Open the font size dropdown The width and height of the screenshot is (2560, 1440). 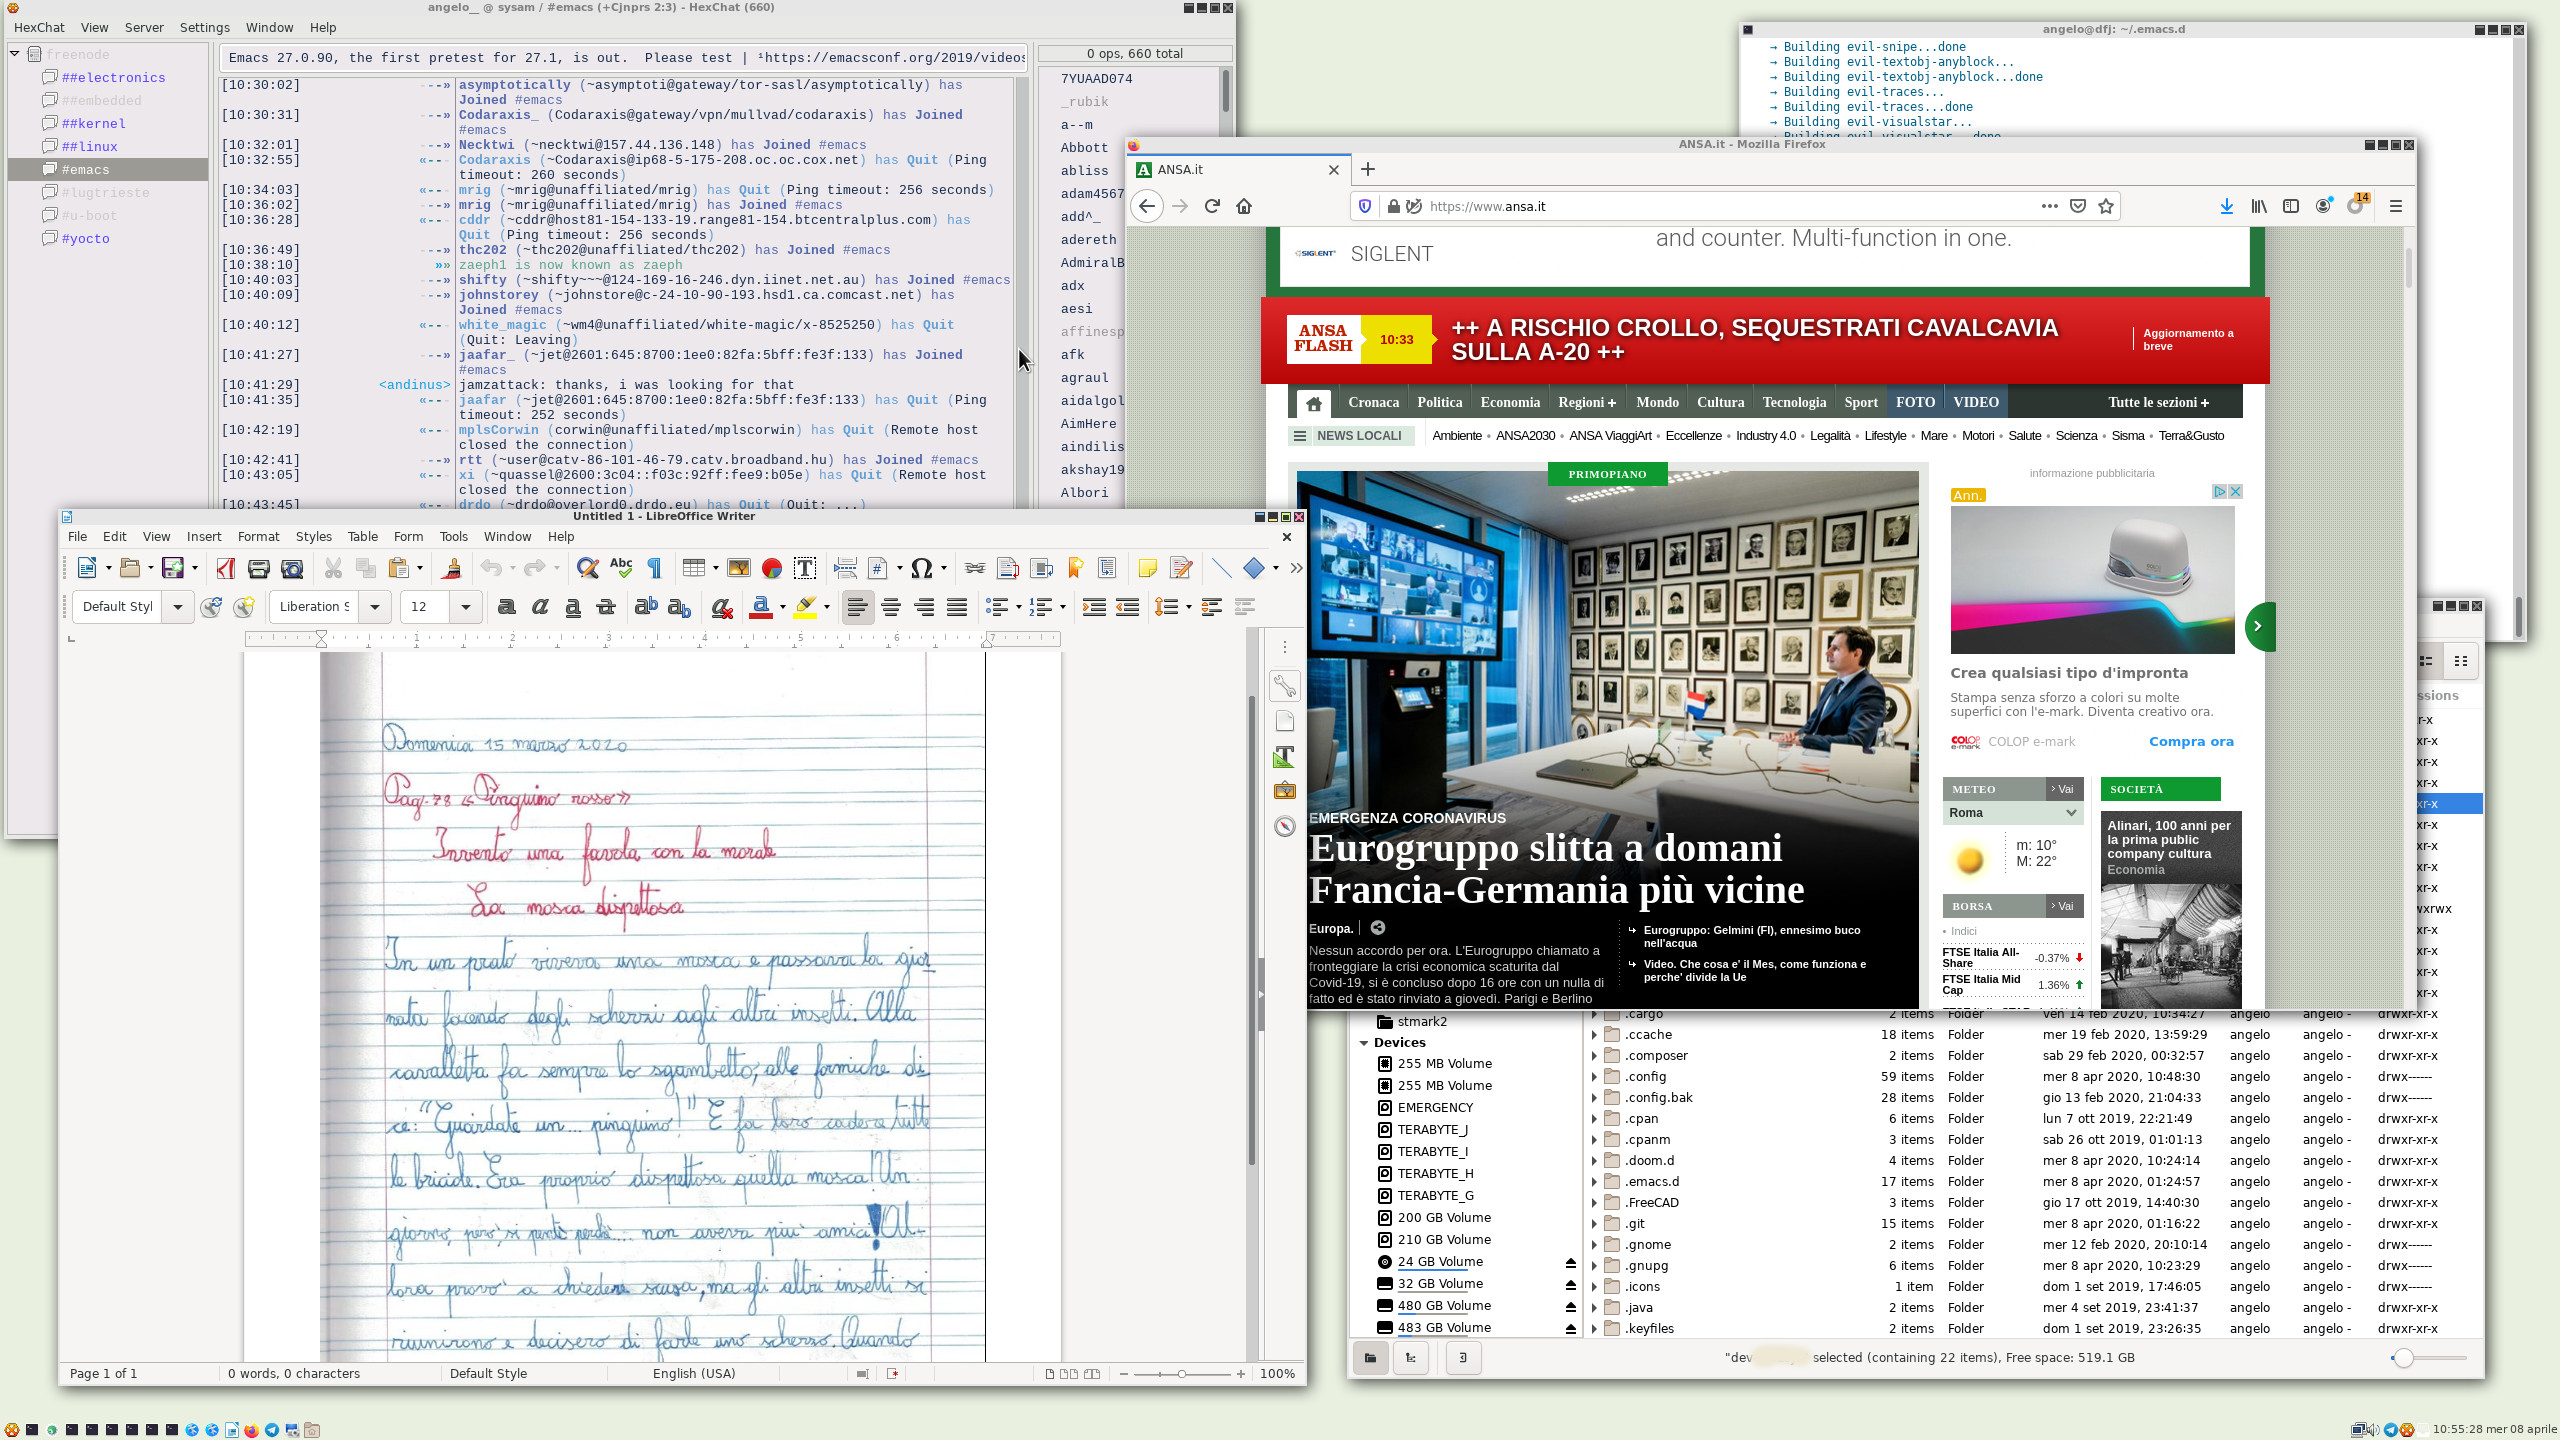(465, 607)
